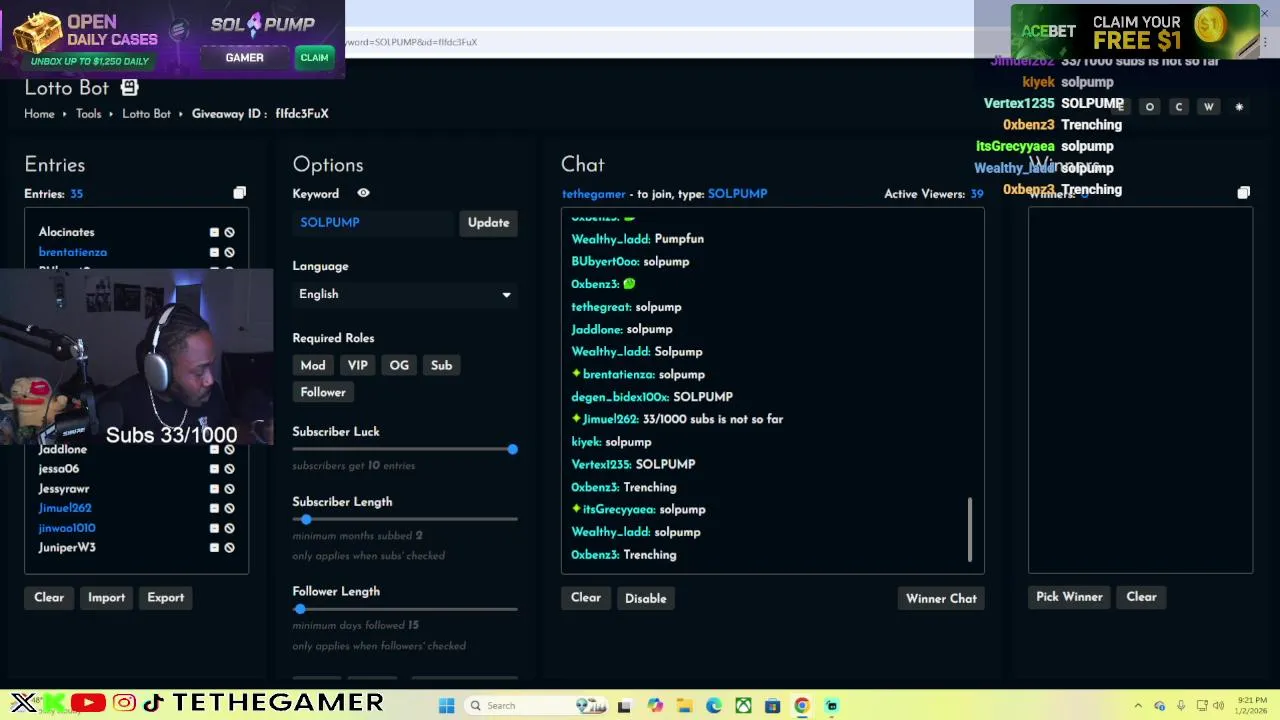Viewport: 1280px width, 720px height.
Task: Click the Lotto Bot dice icon in header
Action: click(129, 88)
